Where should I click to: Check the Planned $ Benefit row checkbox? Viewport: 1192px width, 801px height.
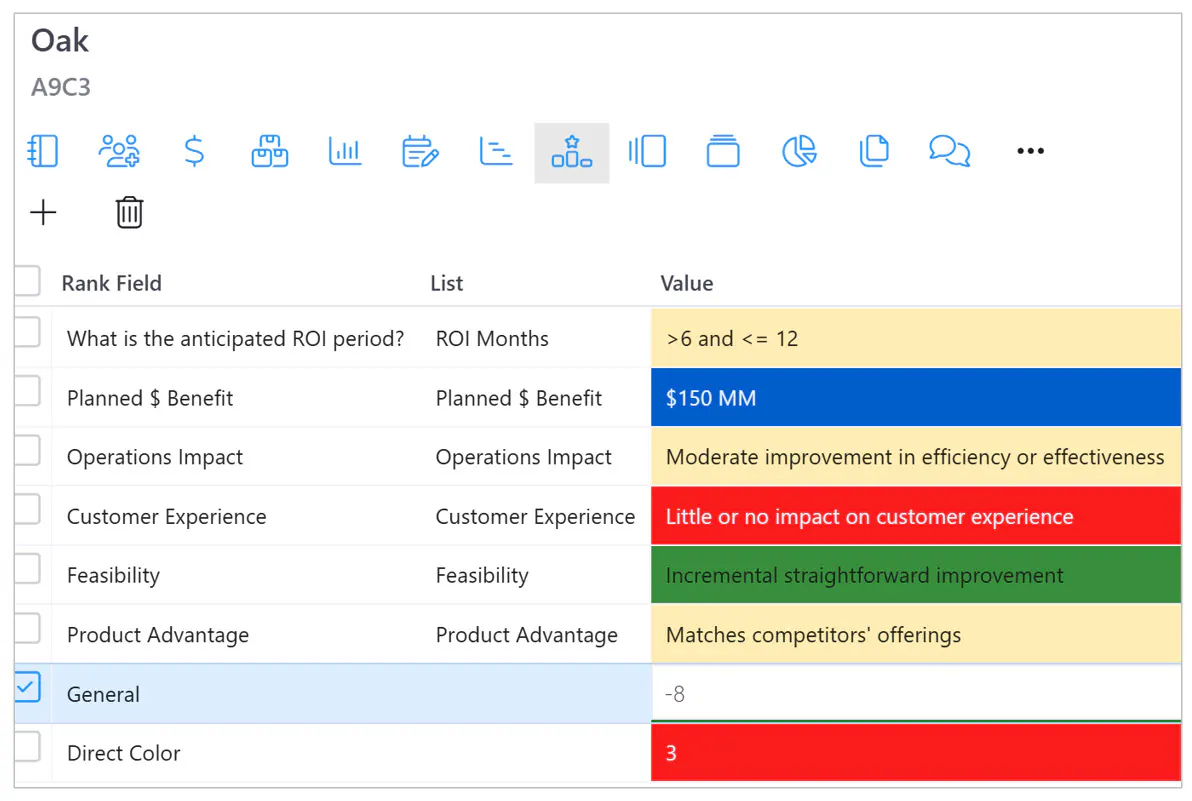click(27, 391)
